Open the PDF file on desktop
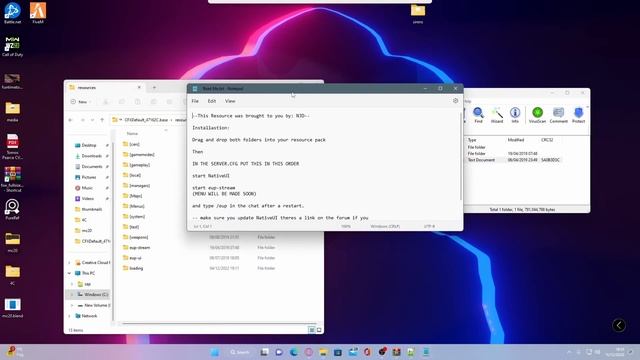640x360 pixels. coord(12,146)
